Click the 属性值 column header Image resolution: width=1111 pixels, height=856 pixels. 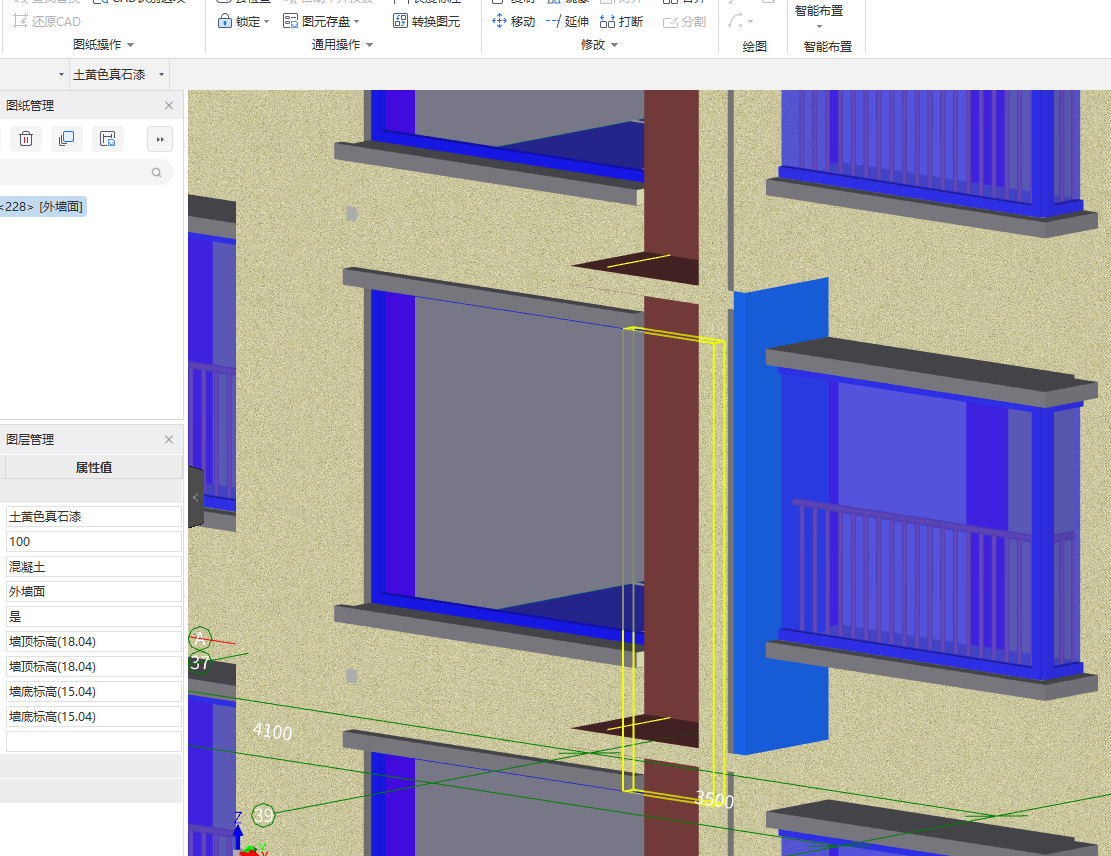(94, 468)
